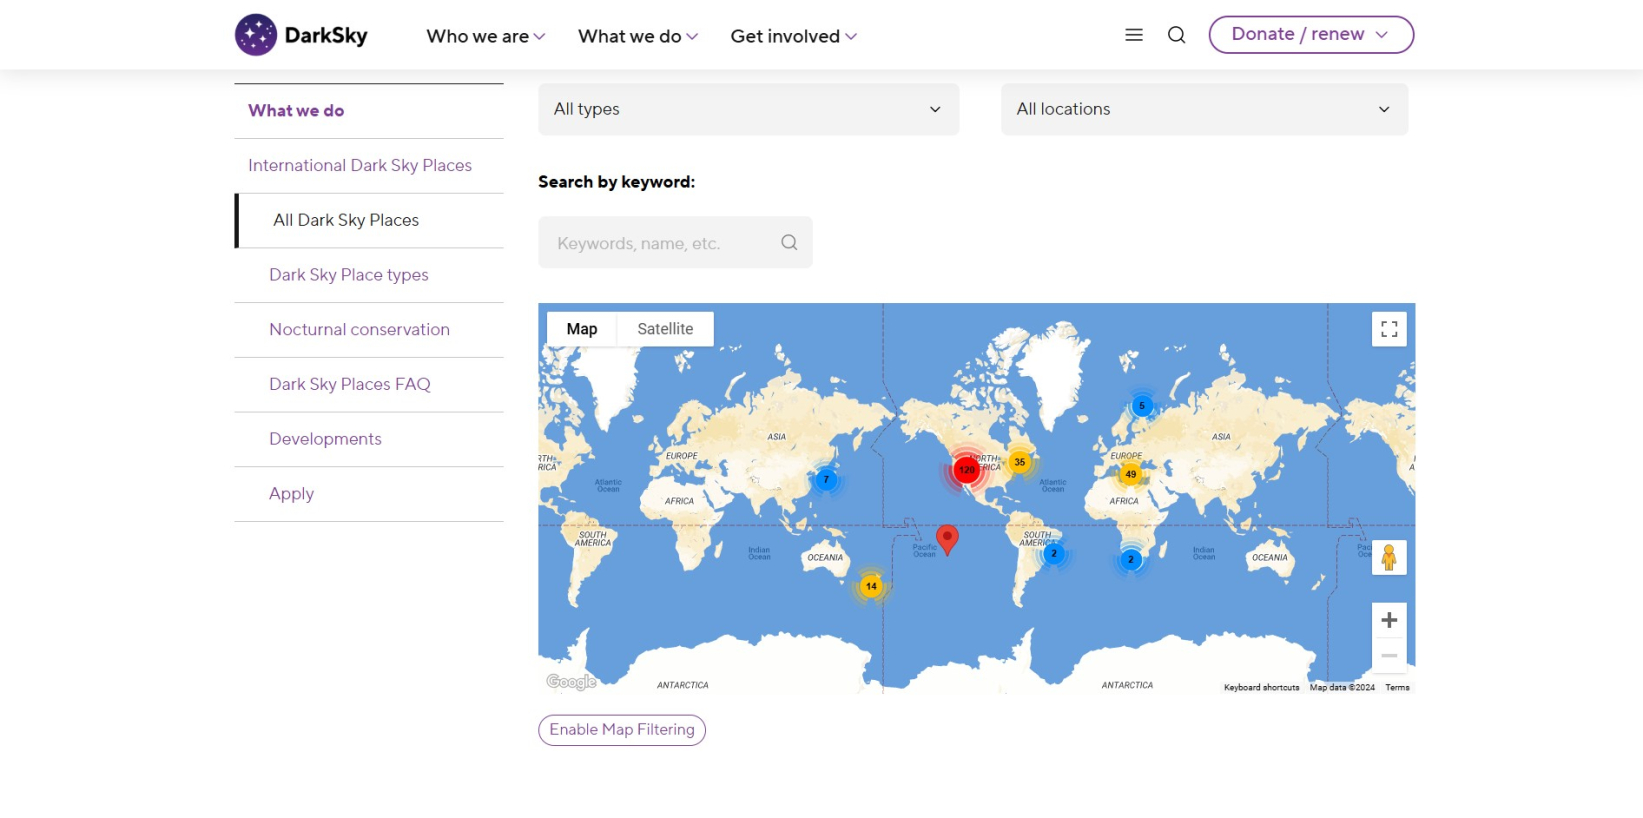Expand the Get involved menu
This screenshot has width=1643, height=818.
(794, 36)
